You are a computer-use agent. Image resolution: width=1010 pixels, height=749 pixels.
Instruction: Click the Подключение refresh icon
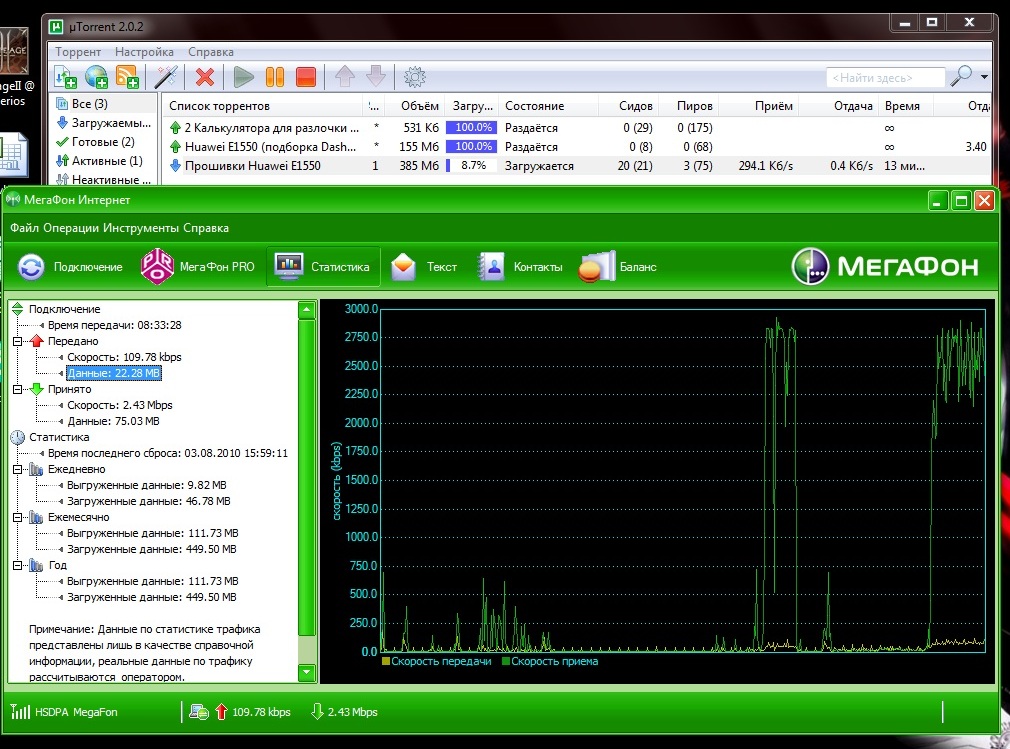31,267
